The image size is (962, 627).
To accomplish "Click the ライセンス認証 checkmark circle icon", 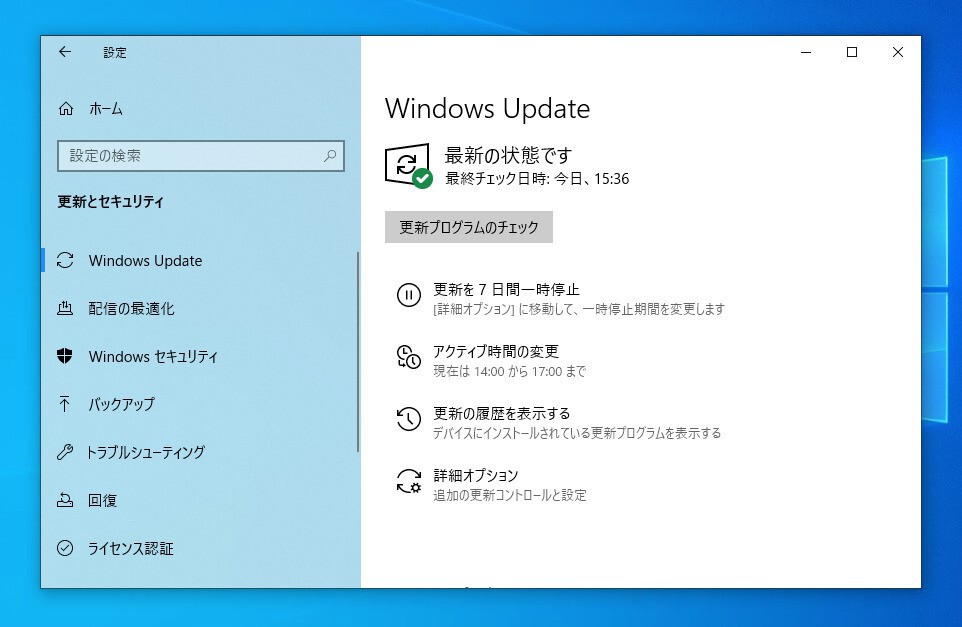I will (65, 548).
